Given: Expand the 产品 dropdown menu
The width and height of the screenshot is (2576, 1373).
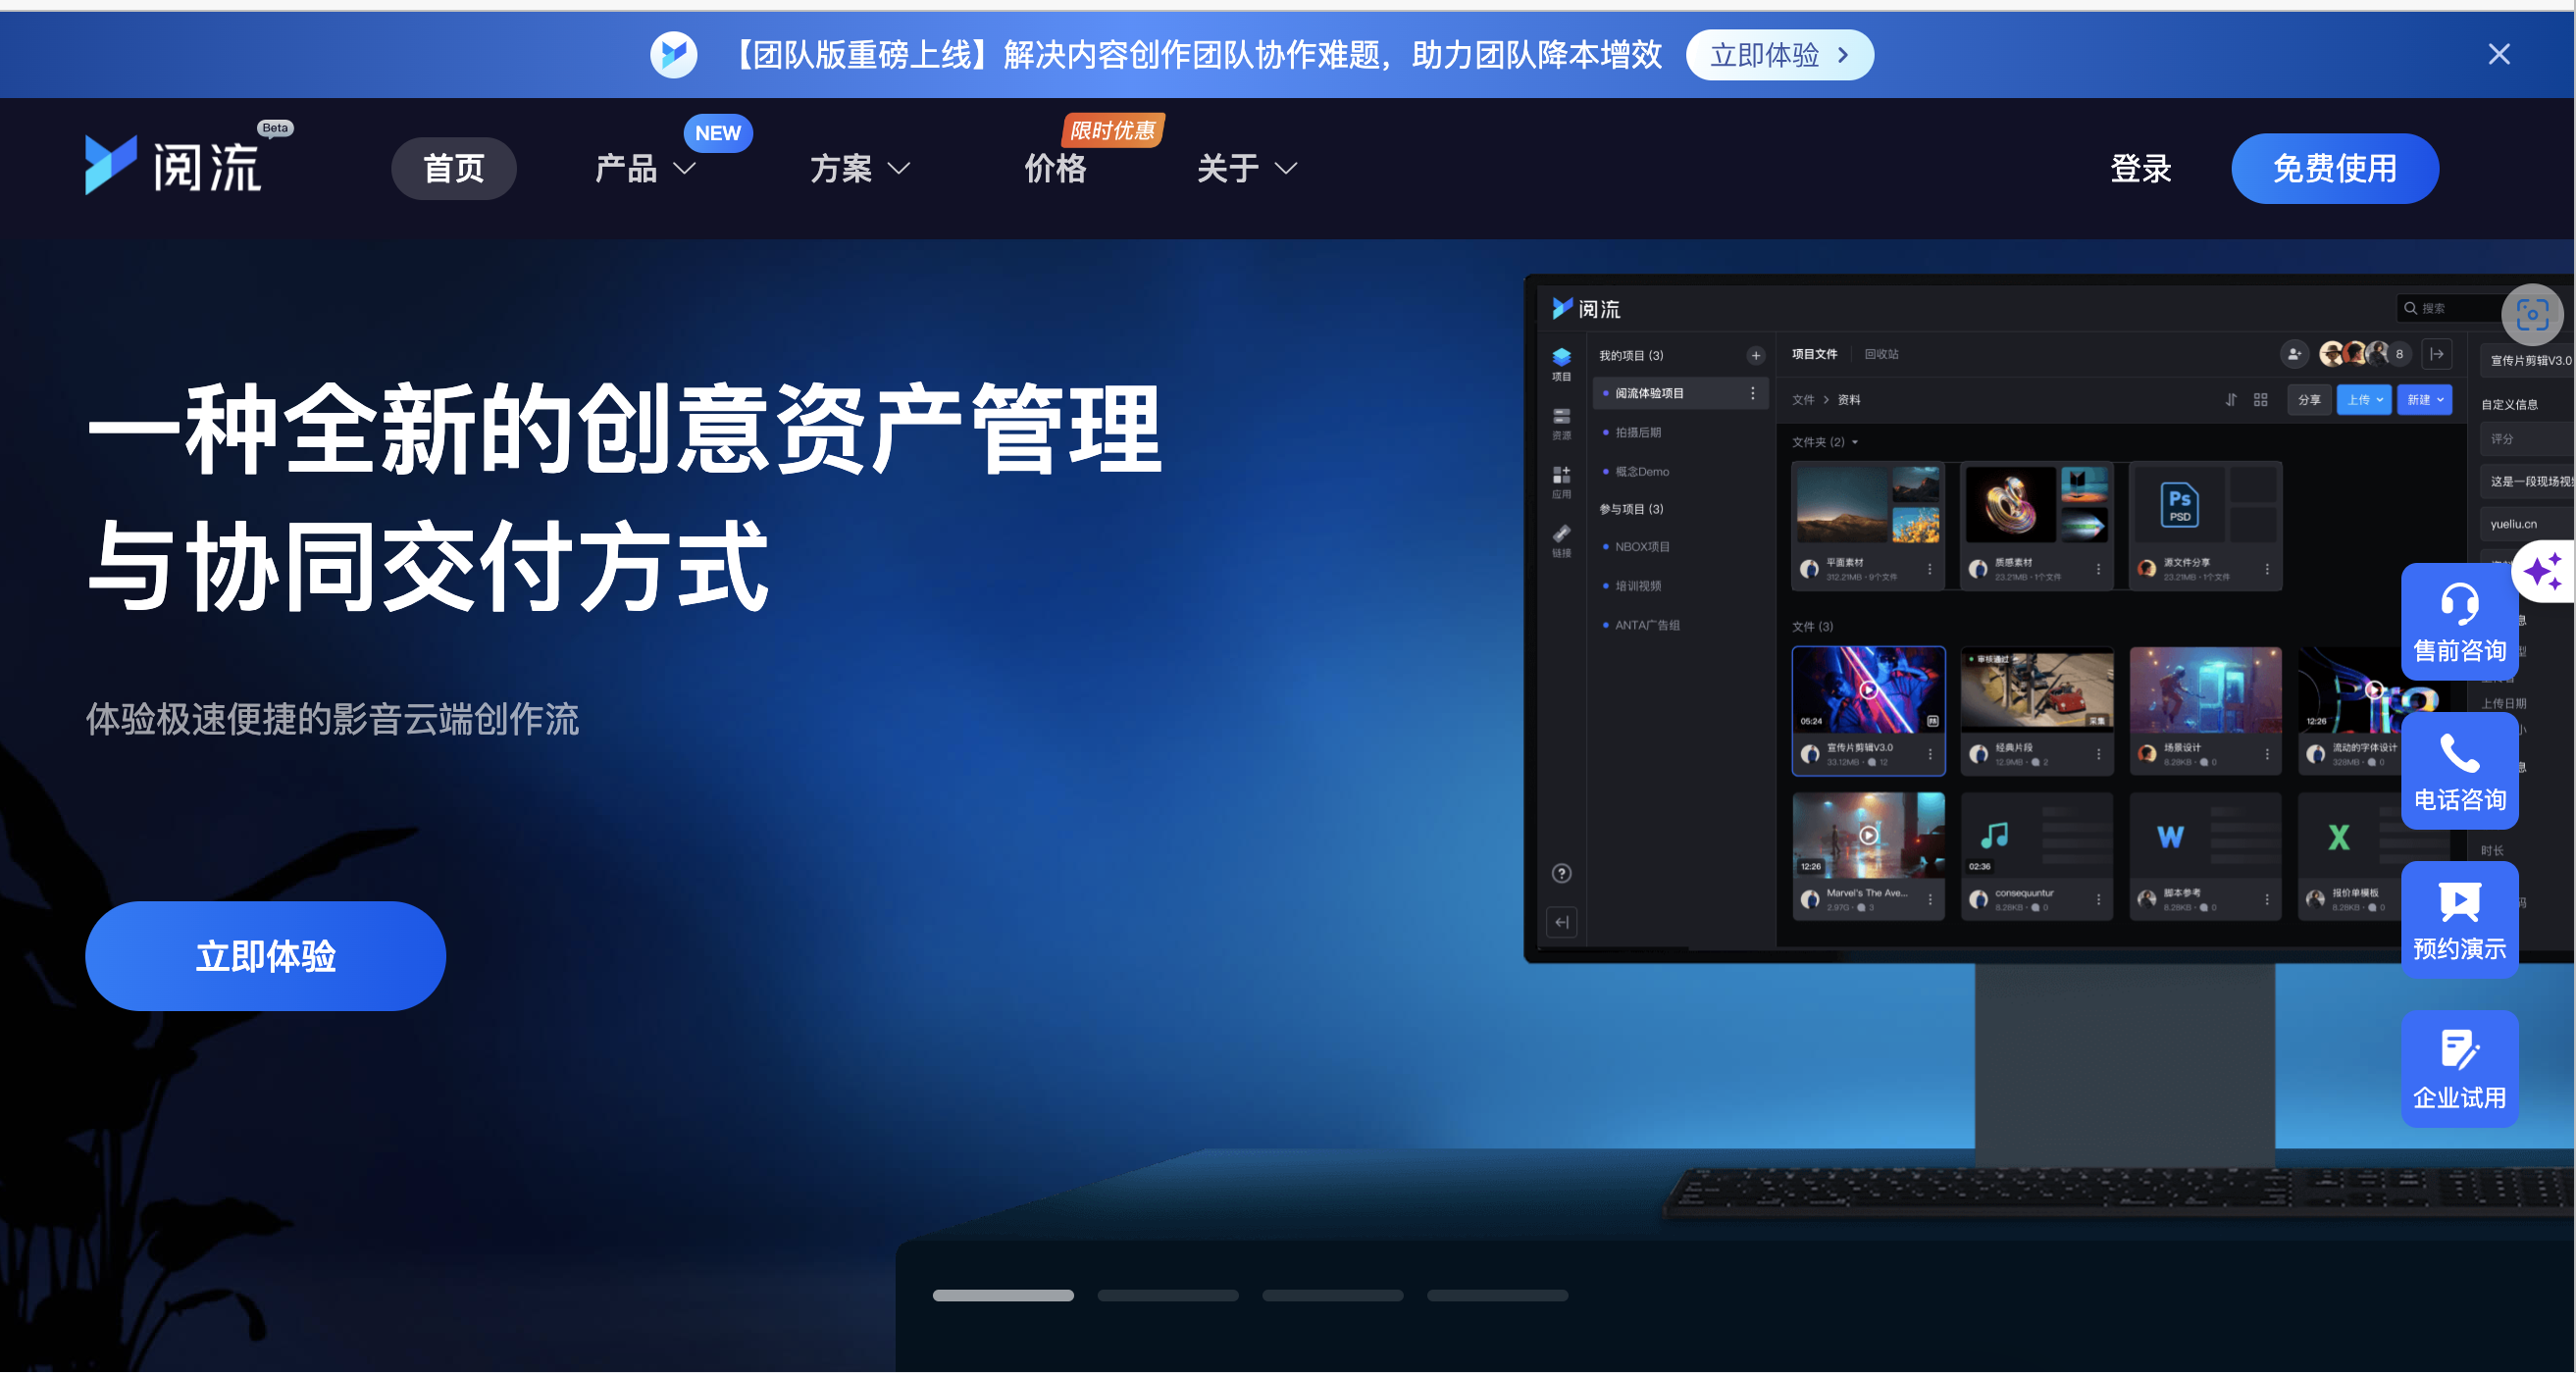Looking at the screenshot, I should (645, 168).
